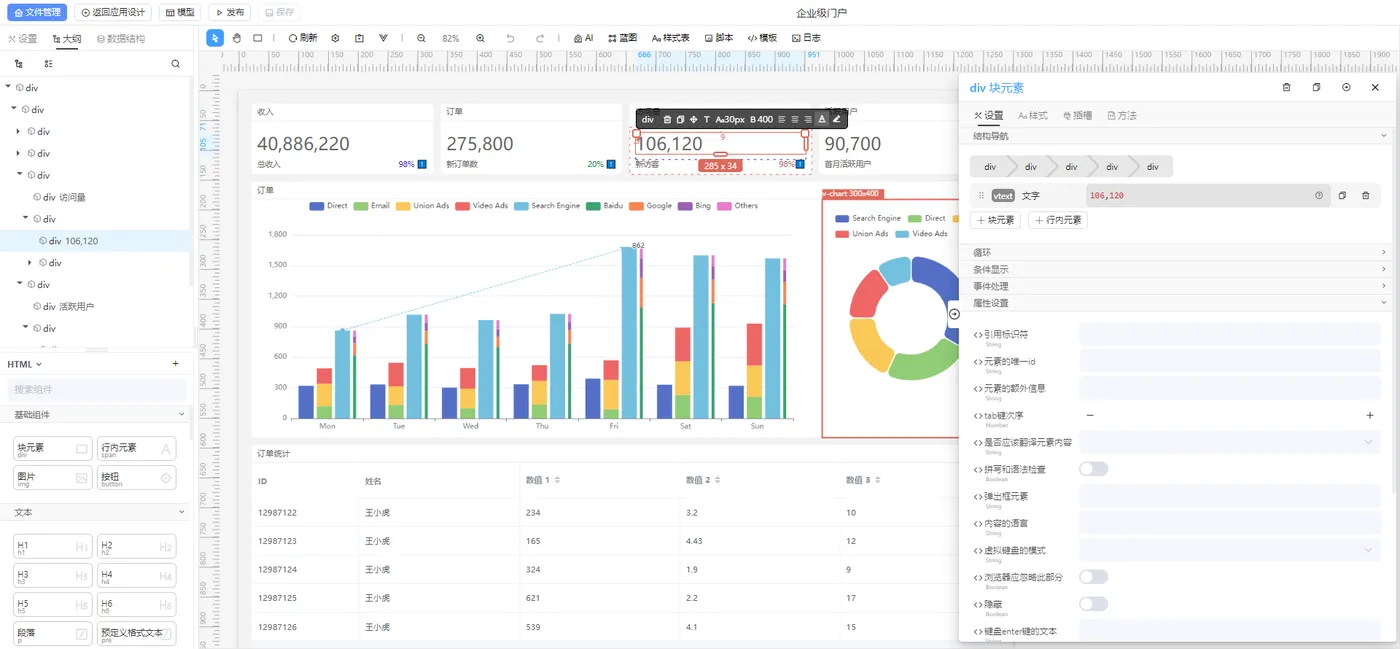Select the pointer selection tool
1400x649 pixels.
[x=215, y=38]
